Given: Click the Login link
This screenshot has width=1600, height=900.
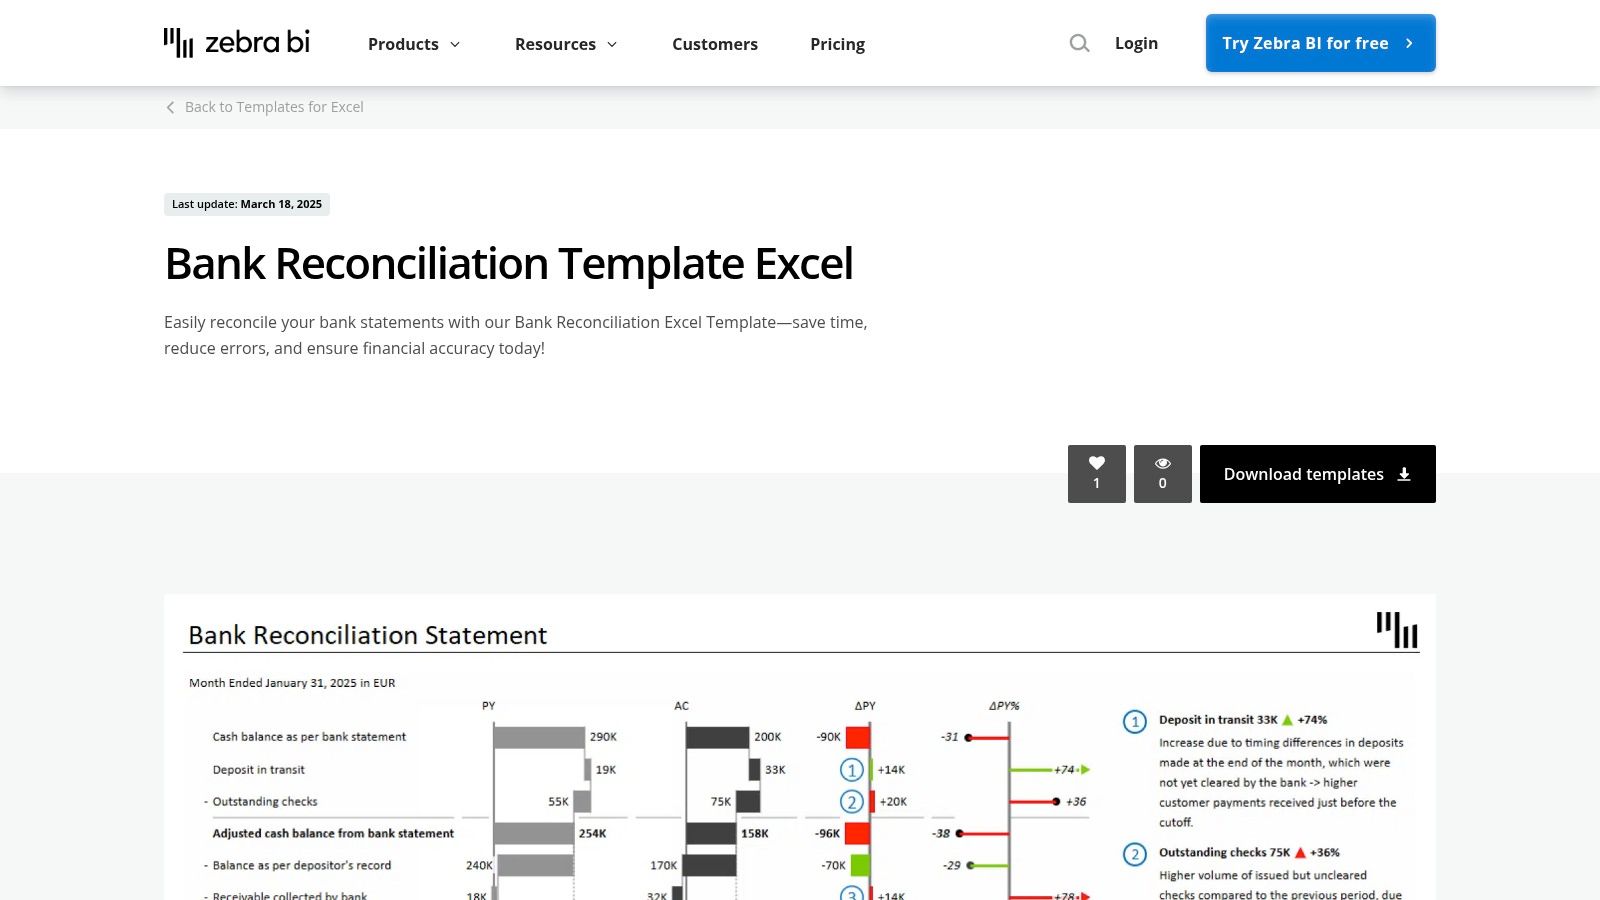Looking at the screenshot, I should pos(1136,43).
